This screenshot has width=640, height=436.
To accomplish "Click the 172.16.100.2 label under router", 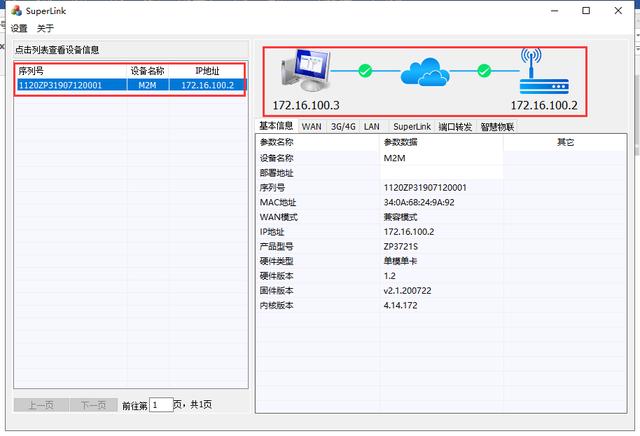I will pos(544,105).
